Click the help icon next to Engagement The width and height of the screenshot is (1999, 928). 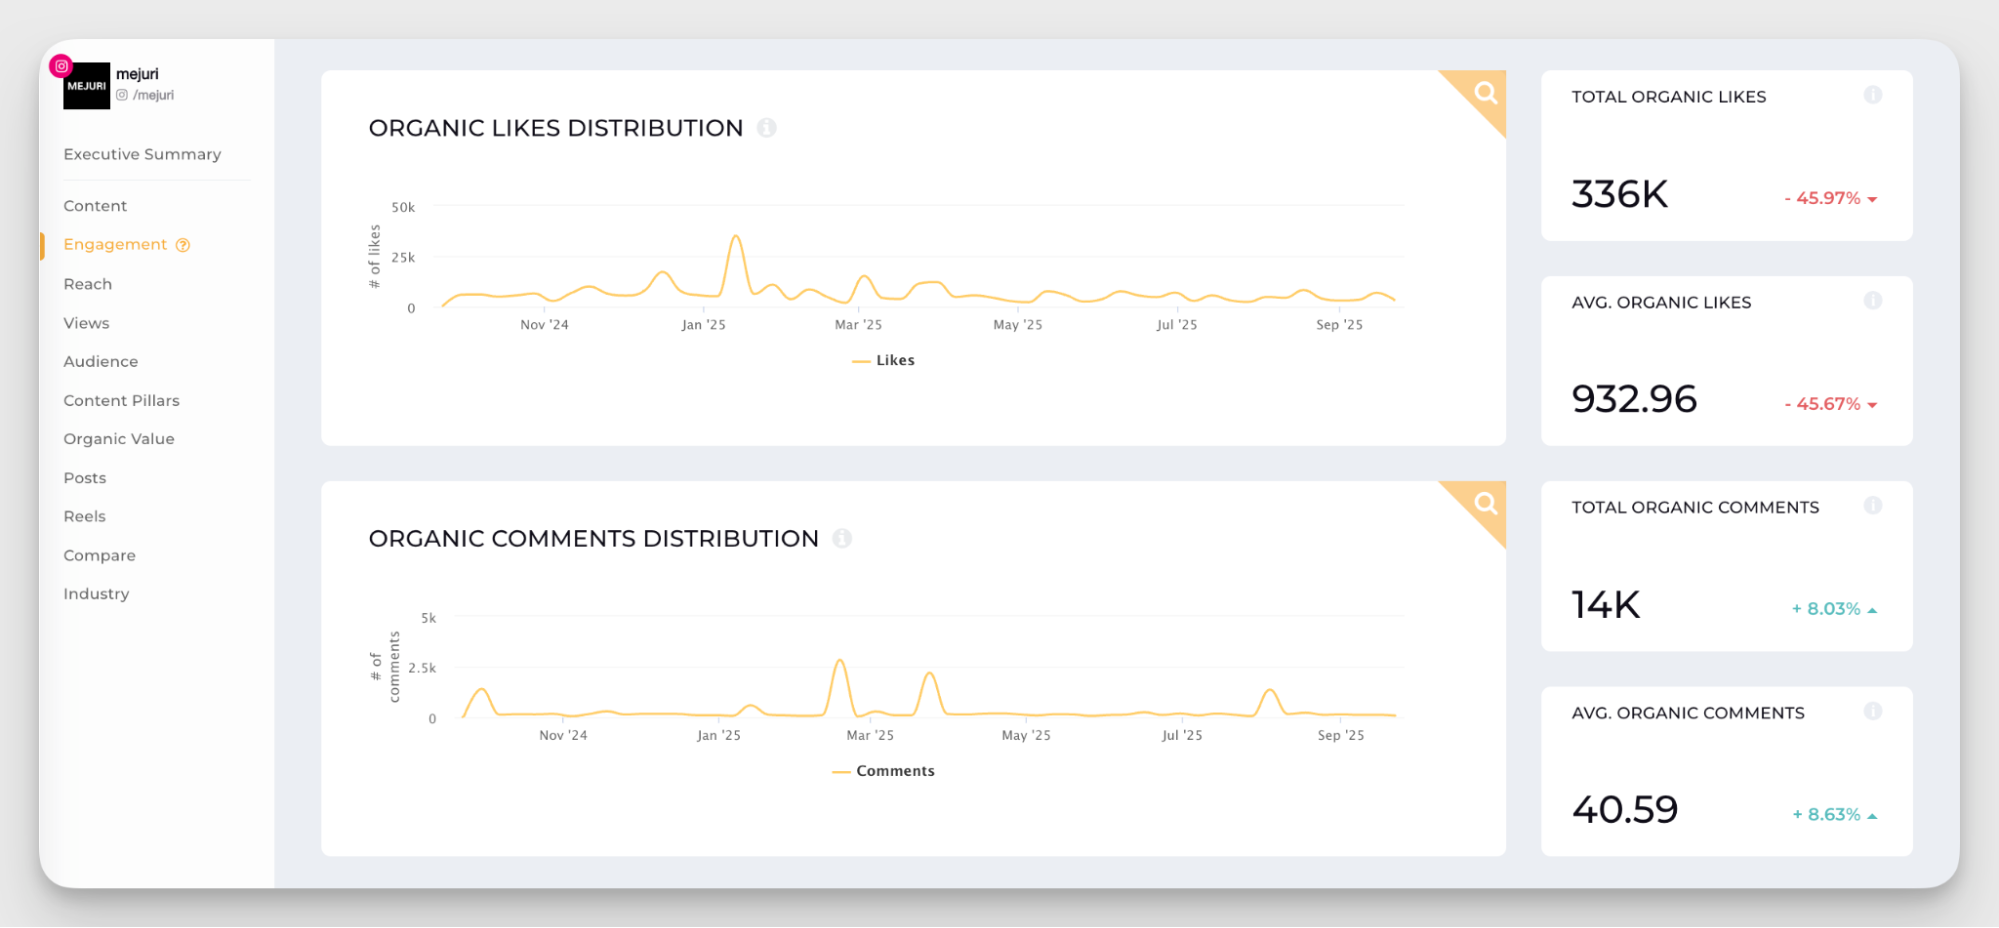click(x=183, y=245)
